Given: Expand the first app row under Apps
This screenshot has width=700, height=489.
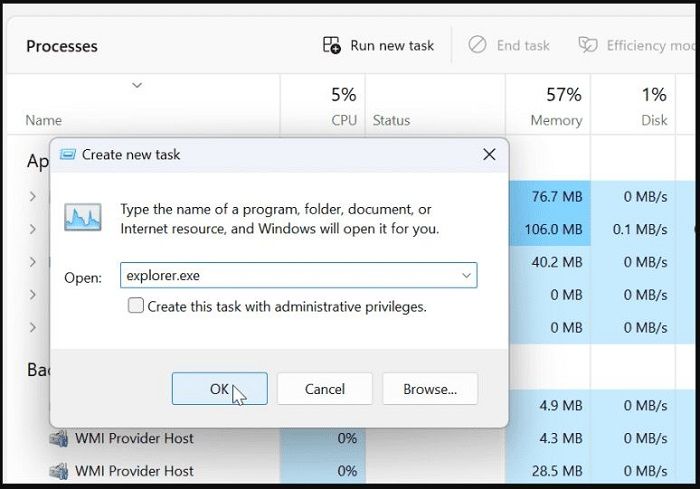Looking at the screenshot, I should point(33,197).
